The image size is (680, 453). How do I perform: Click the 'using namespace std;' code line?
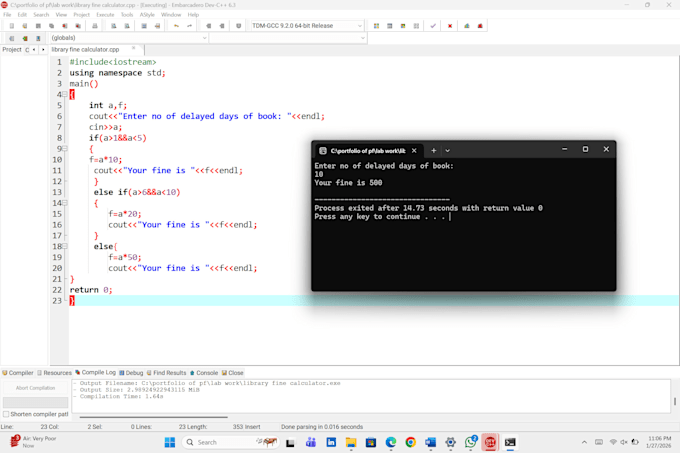point(118,73)
